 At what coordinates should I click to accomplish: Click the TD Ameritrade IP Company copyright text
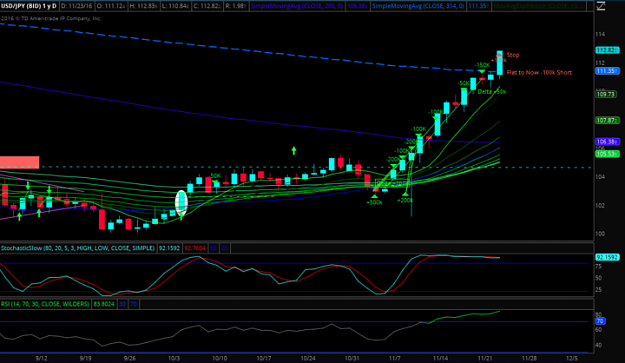(51, 18)
